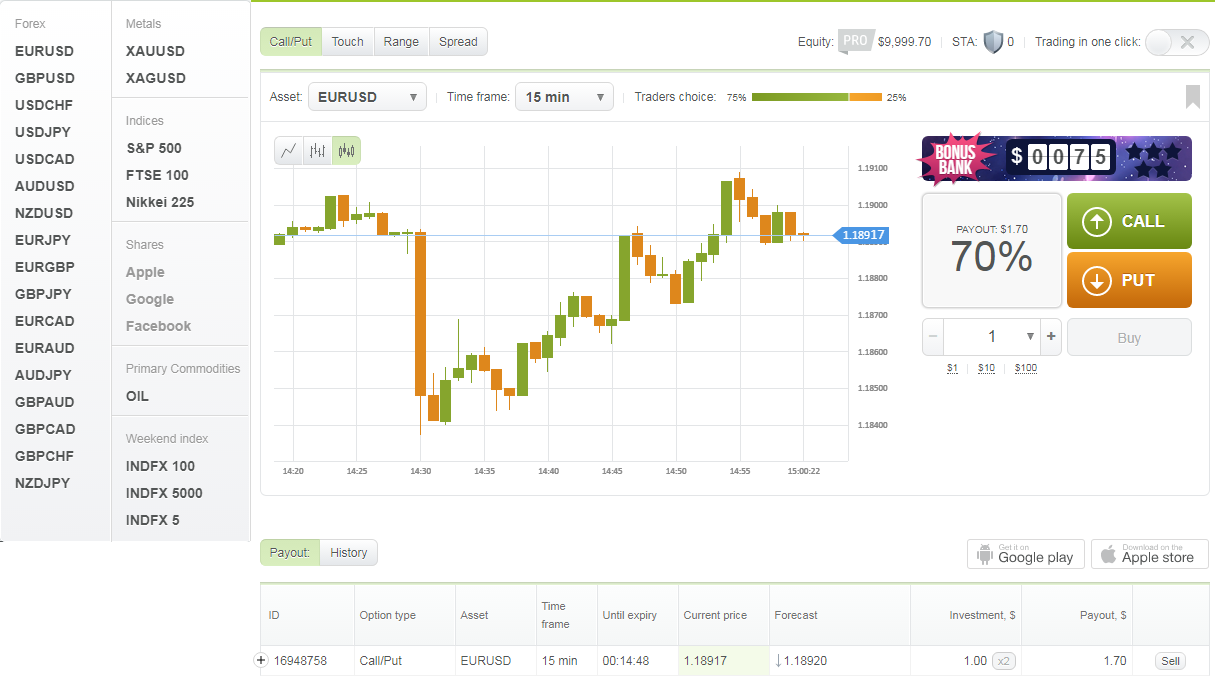Click the Traders choice percentage bar
Image resolution: width=1215 pixels, height=699 pixels.
[816, 97]
